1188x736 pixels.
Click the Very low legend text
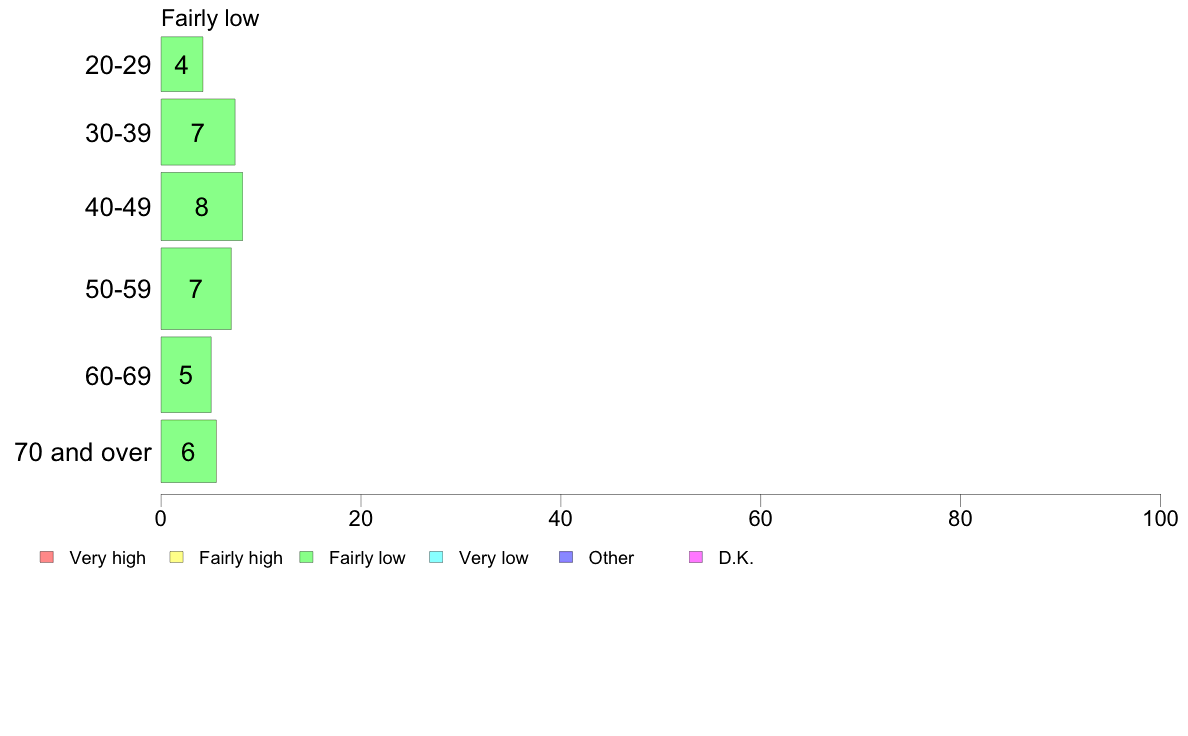[493, 558]
